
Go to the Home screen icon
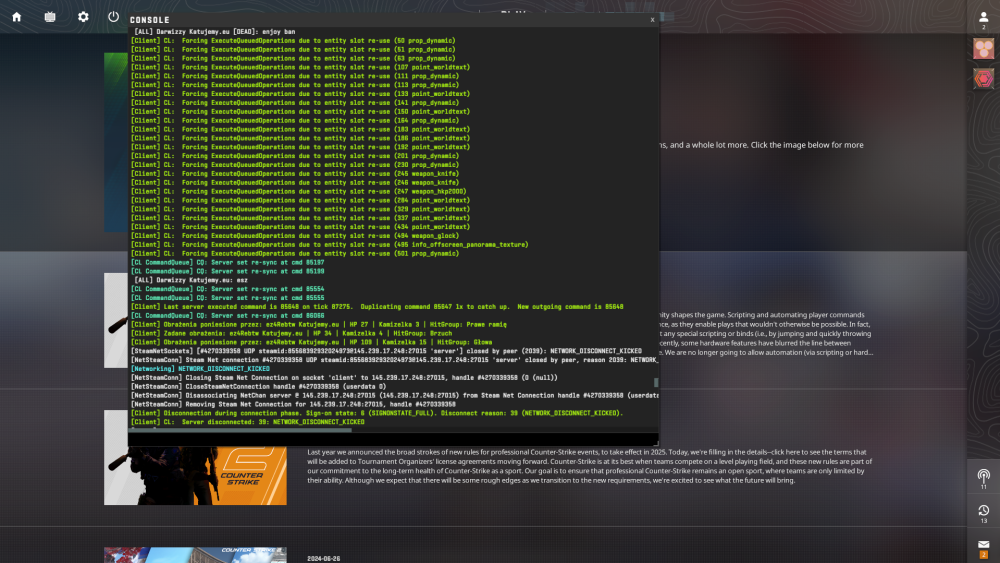17,17
